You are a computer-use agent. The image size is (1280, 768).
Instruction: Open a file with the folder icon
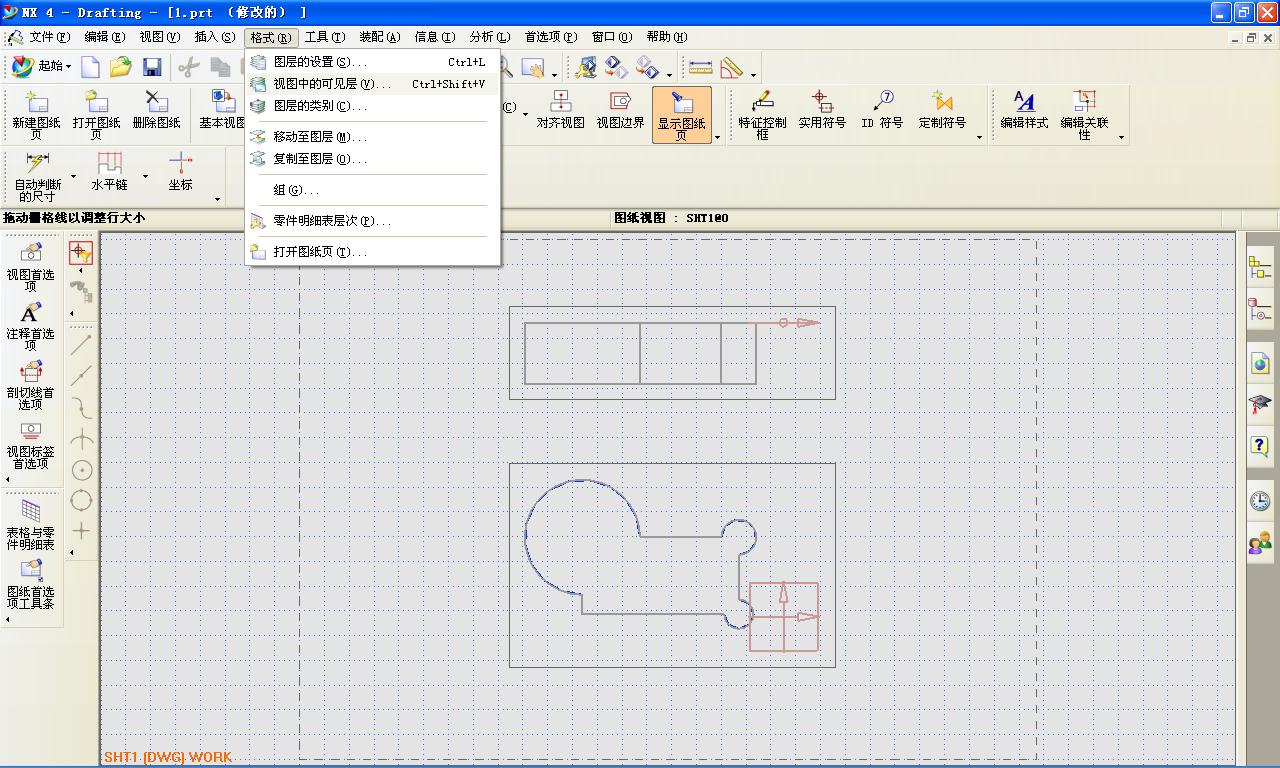click(121, 67)
